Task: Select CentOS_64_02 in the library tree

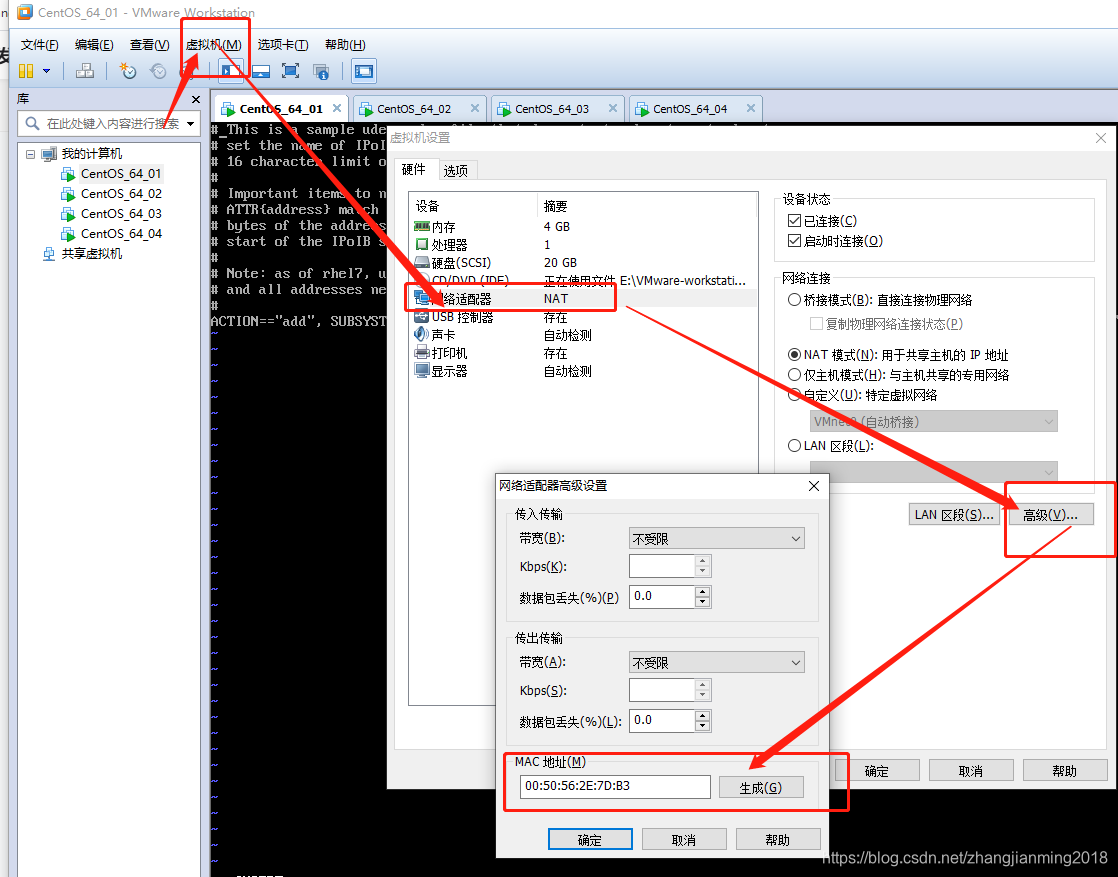Action: [121, 194]
